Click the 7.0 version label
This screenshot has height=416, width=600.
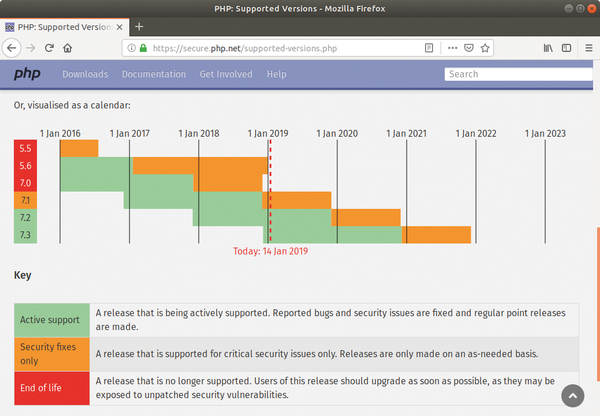(x=25, y=183)
